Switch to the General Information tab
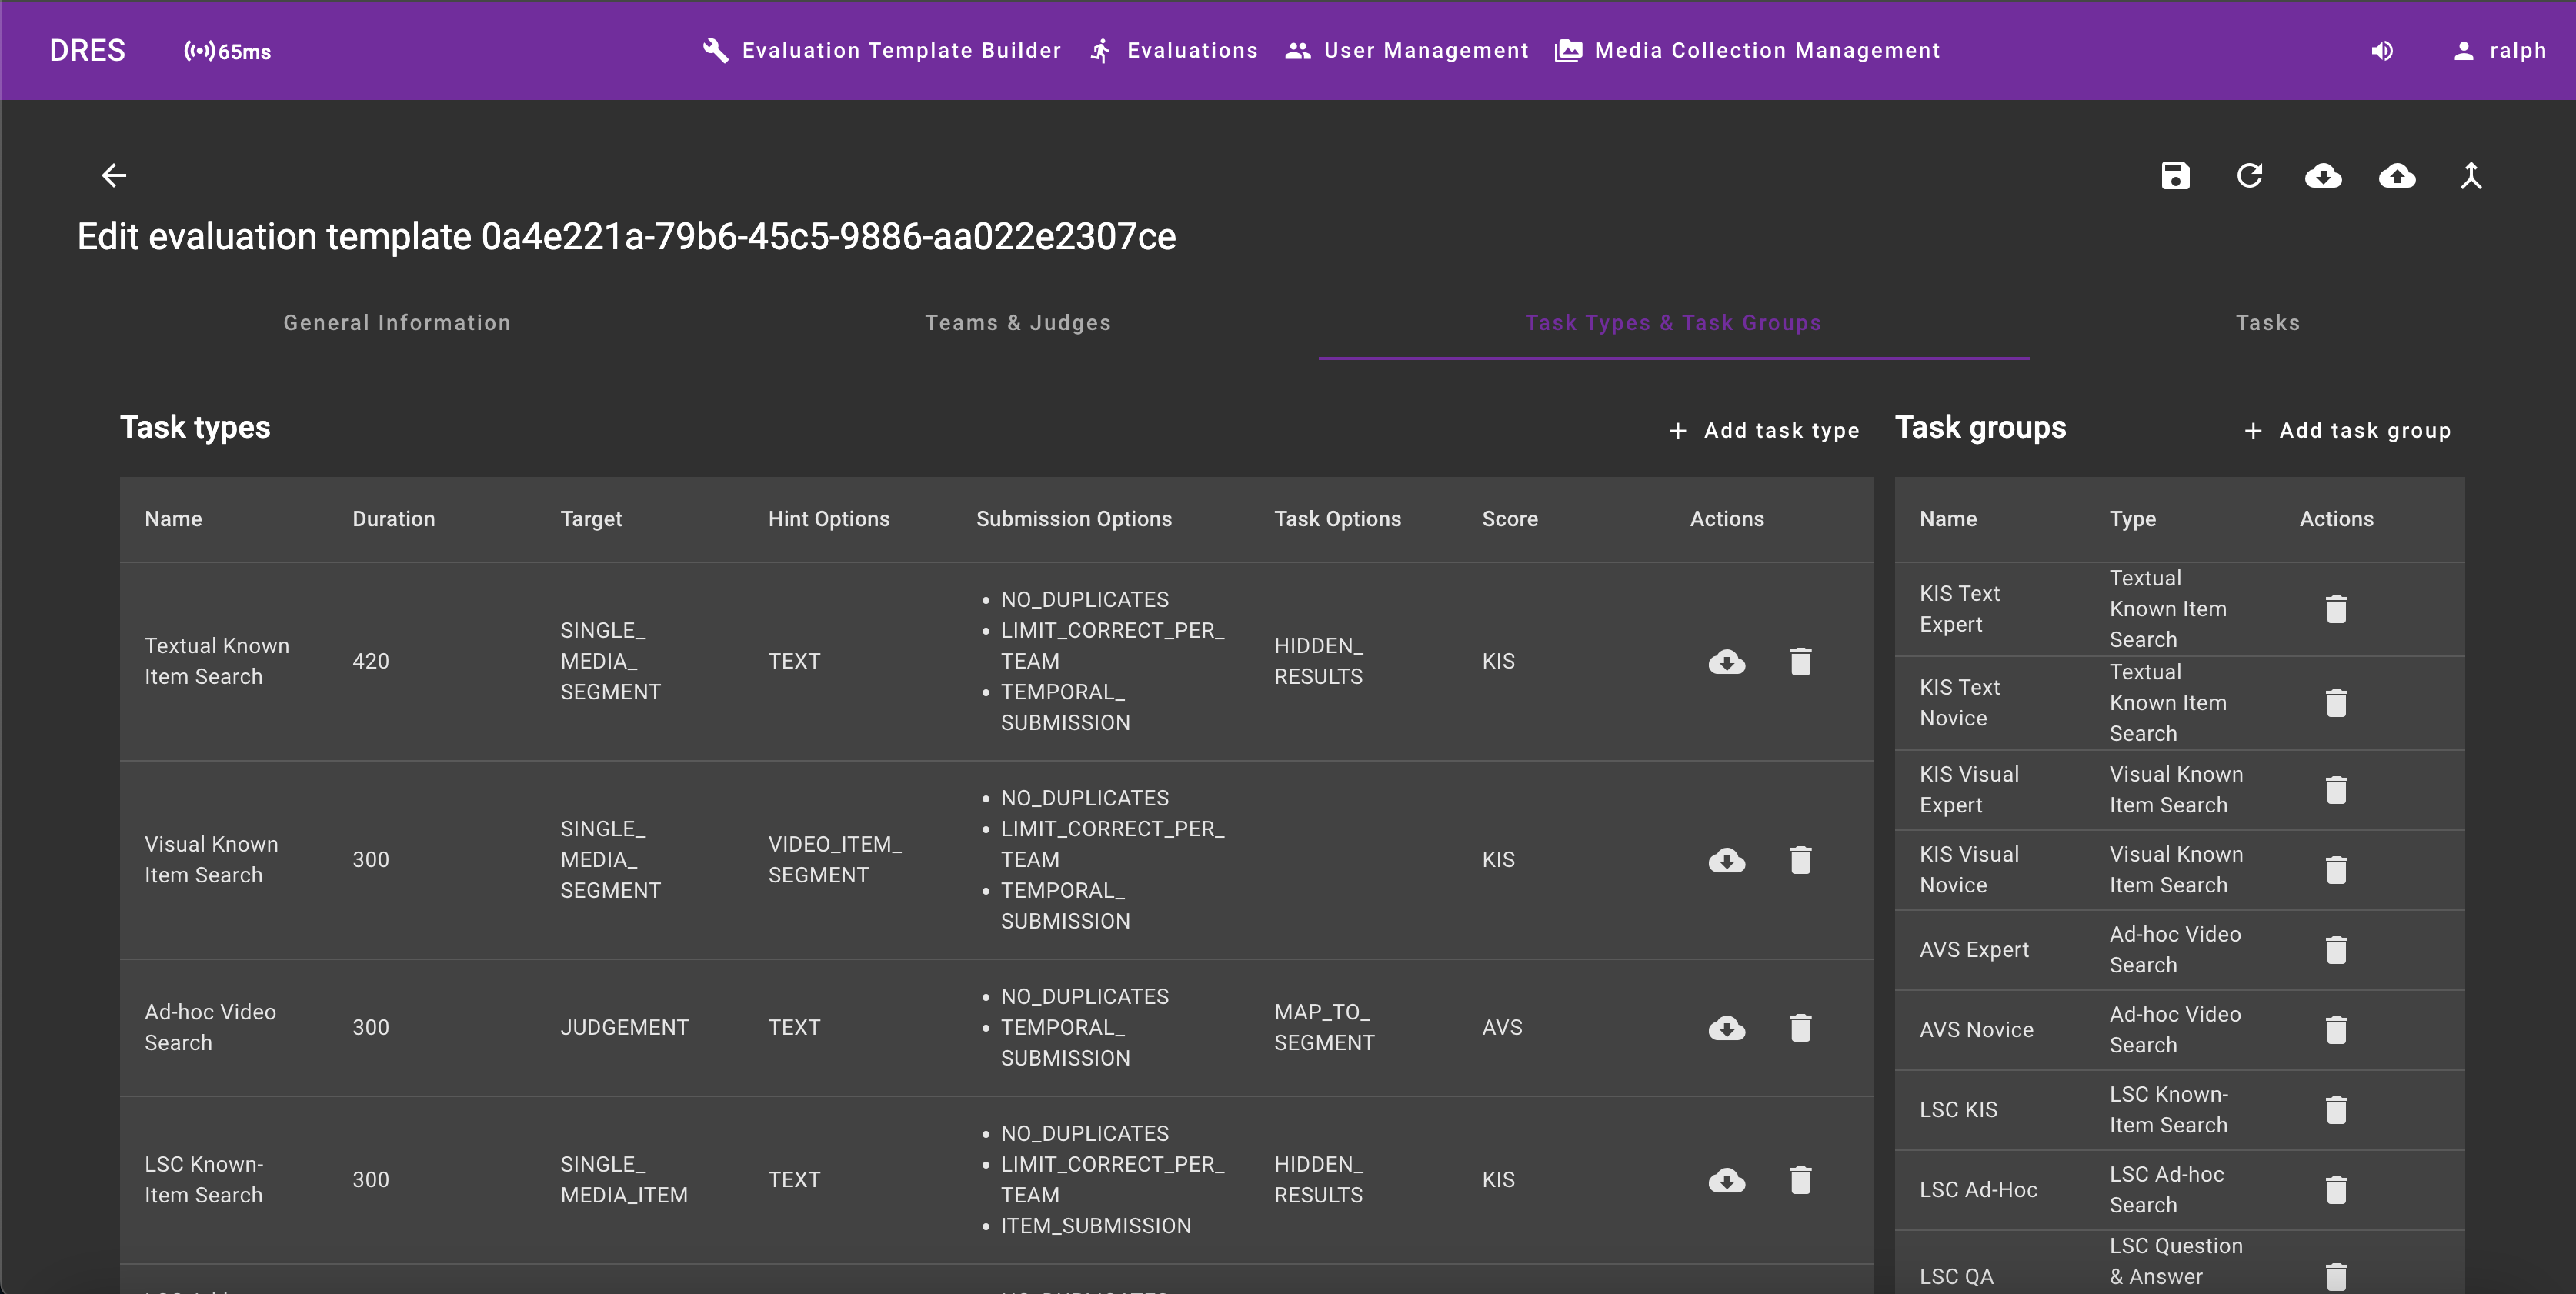This screenshot has height=1294, width=2576. coord(397,323)
